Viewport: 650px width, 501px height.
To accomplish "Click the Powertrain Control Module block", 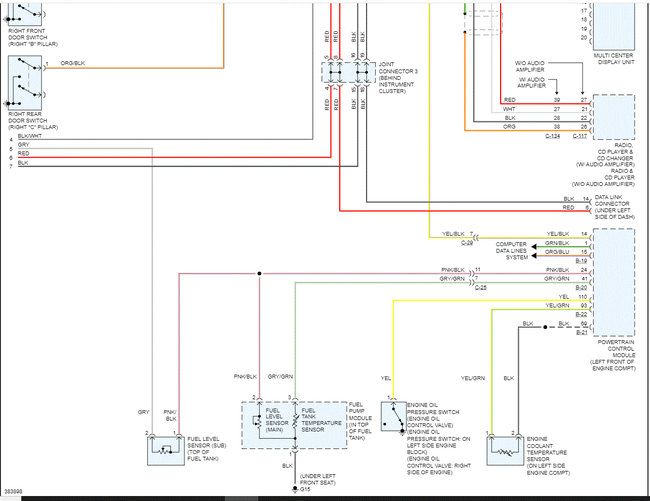I will pos(614,282).
